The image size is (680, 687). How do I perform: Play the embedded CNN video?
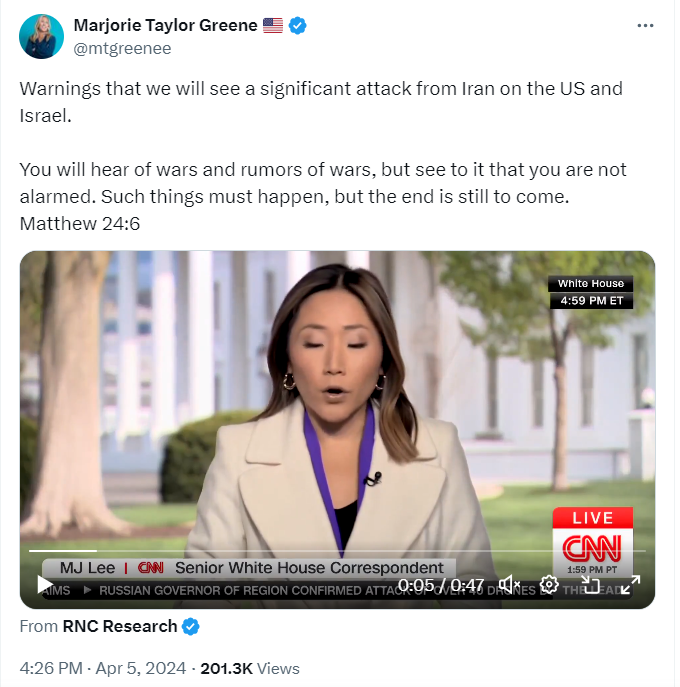point(45,584)
